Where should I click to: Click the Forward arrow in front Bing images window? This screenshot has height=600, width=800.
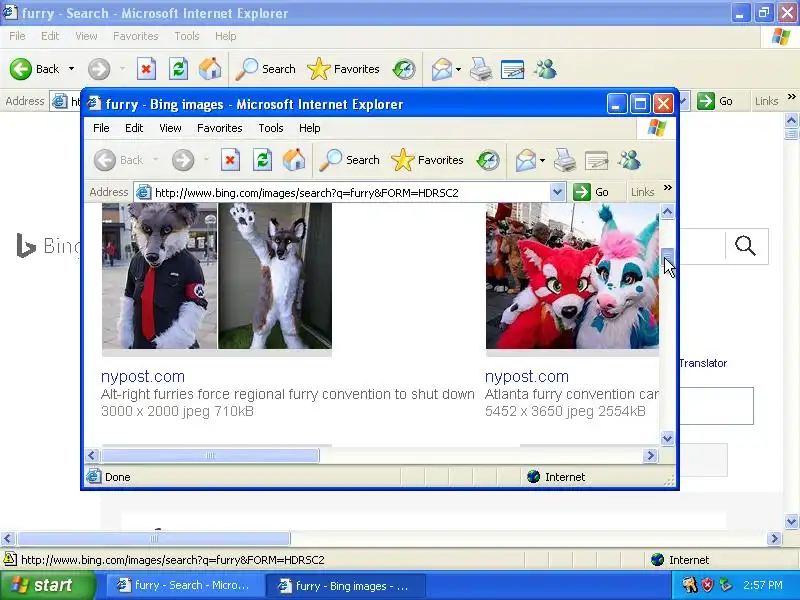[x=183, y=160]
